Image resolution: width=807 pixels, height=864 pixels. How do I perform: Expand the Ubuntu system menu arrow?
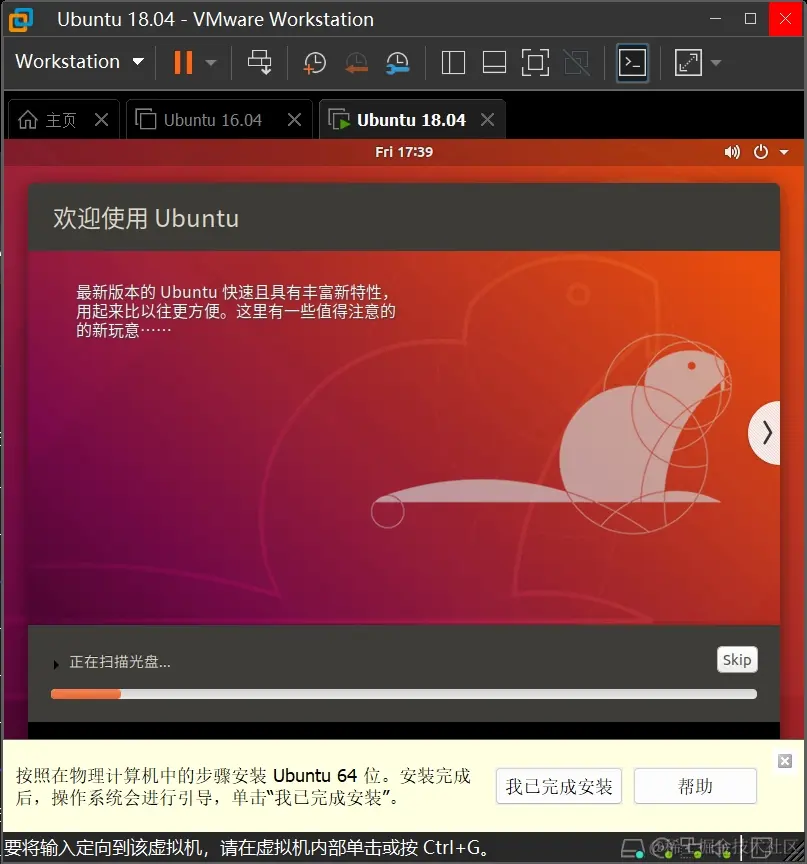784,153
